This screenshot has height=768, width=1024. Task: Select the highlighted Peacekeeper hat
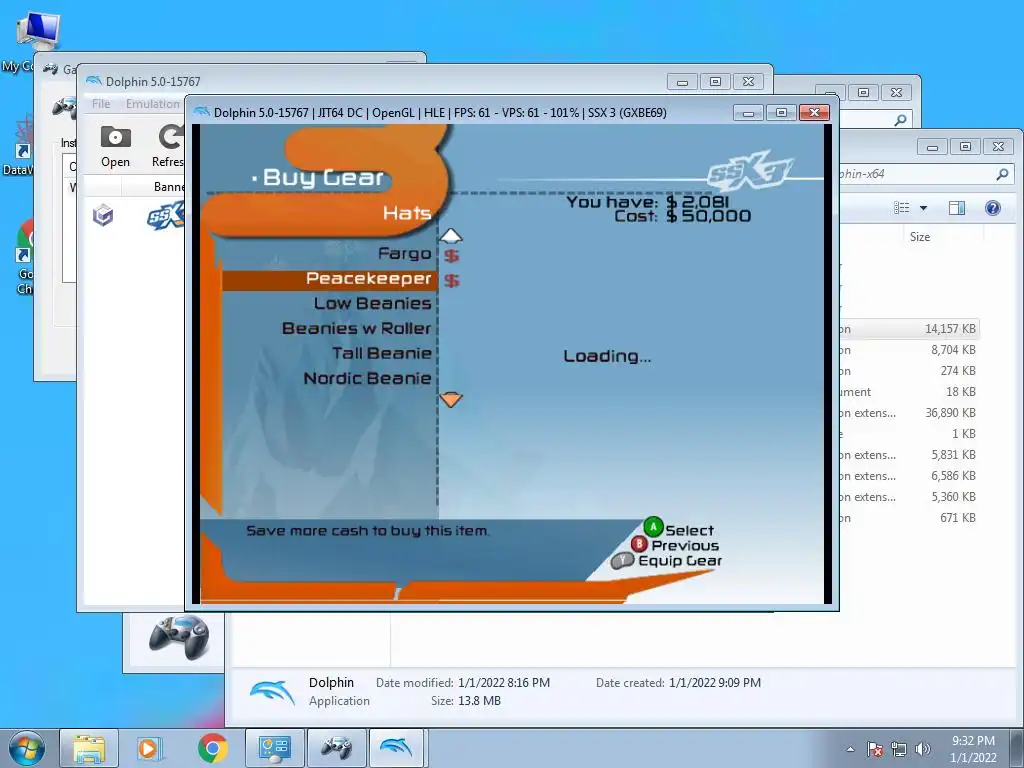[330, 280]
